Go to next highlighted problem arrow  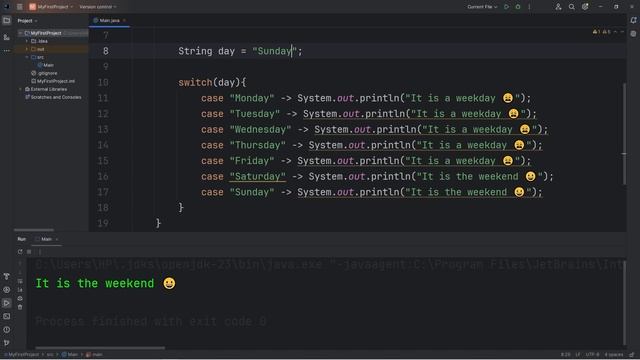[622, 32]
